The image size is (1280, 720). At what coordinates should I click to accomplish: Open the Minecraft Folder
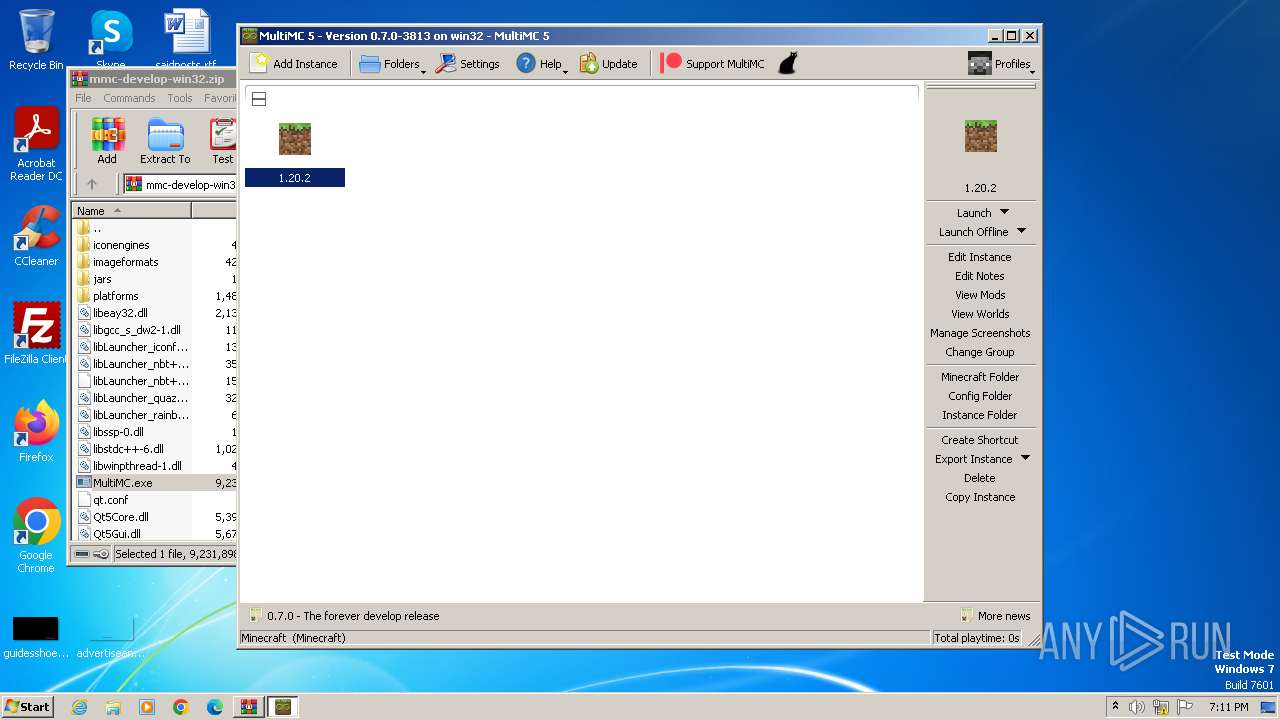tap(980, 377)
